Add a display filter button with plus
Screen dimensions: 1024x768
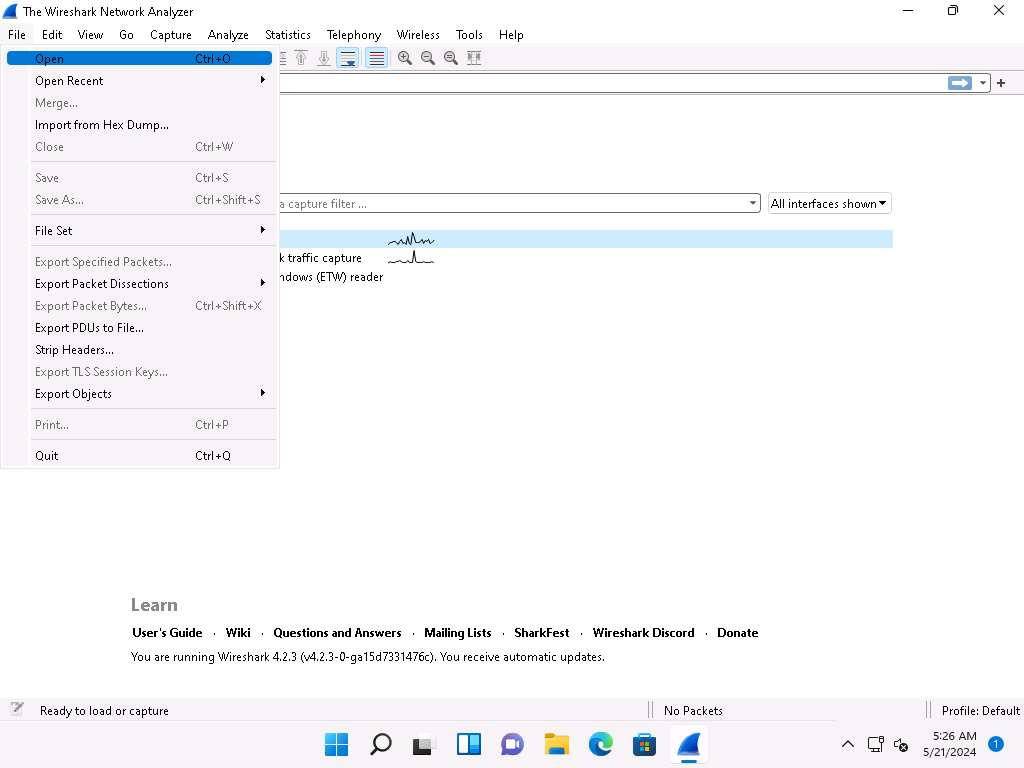pos(1001,83)
